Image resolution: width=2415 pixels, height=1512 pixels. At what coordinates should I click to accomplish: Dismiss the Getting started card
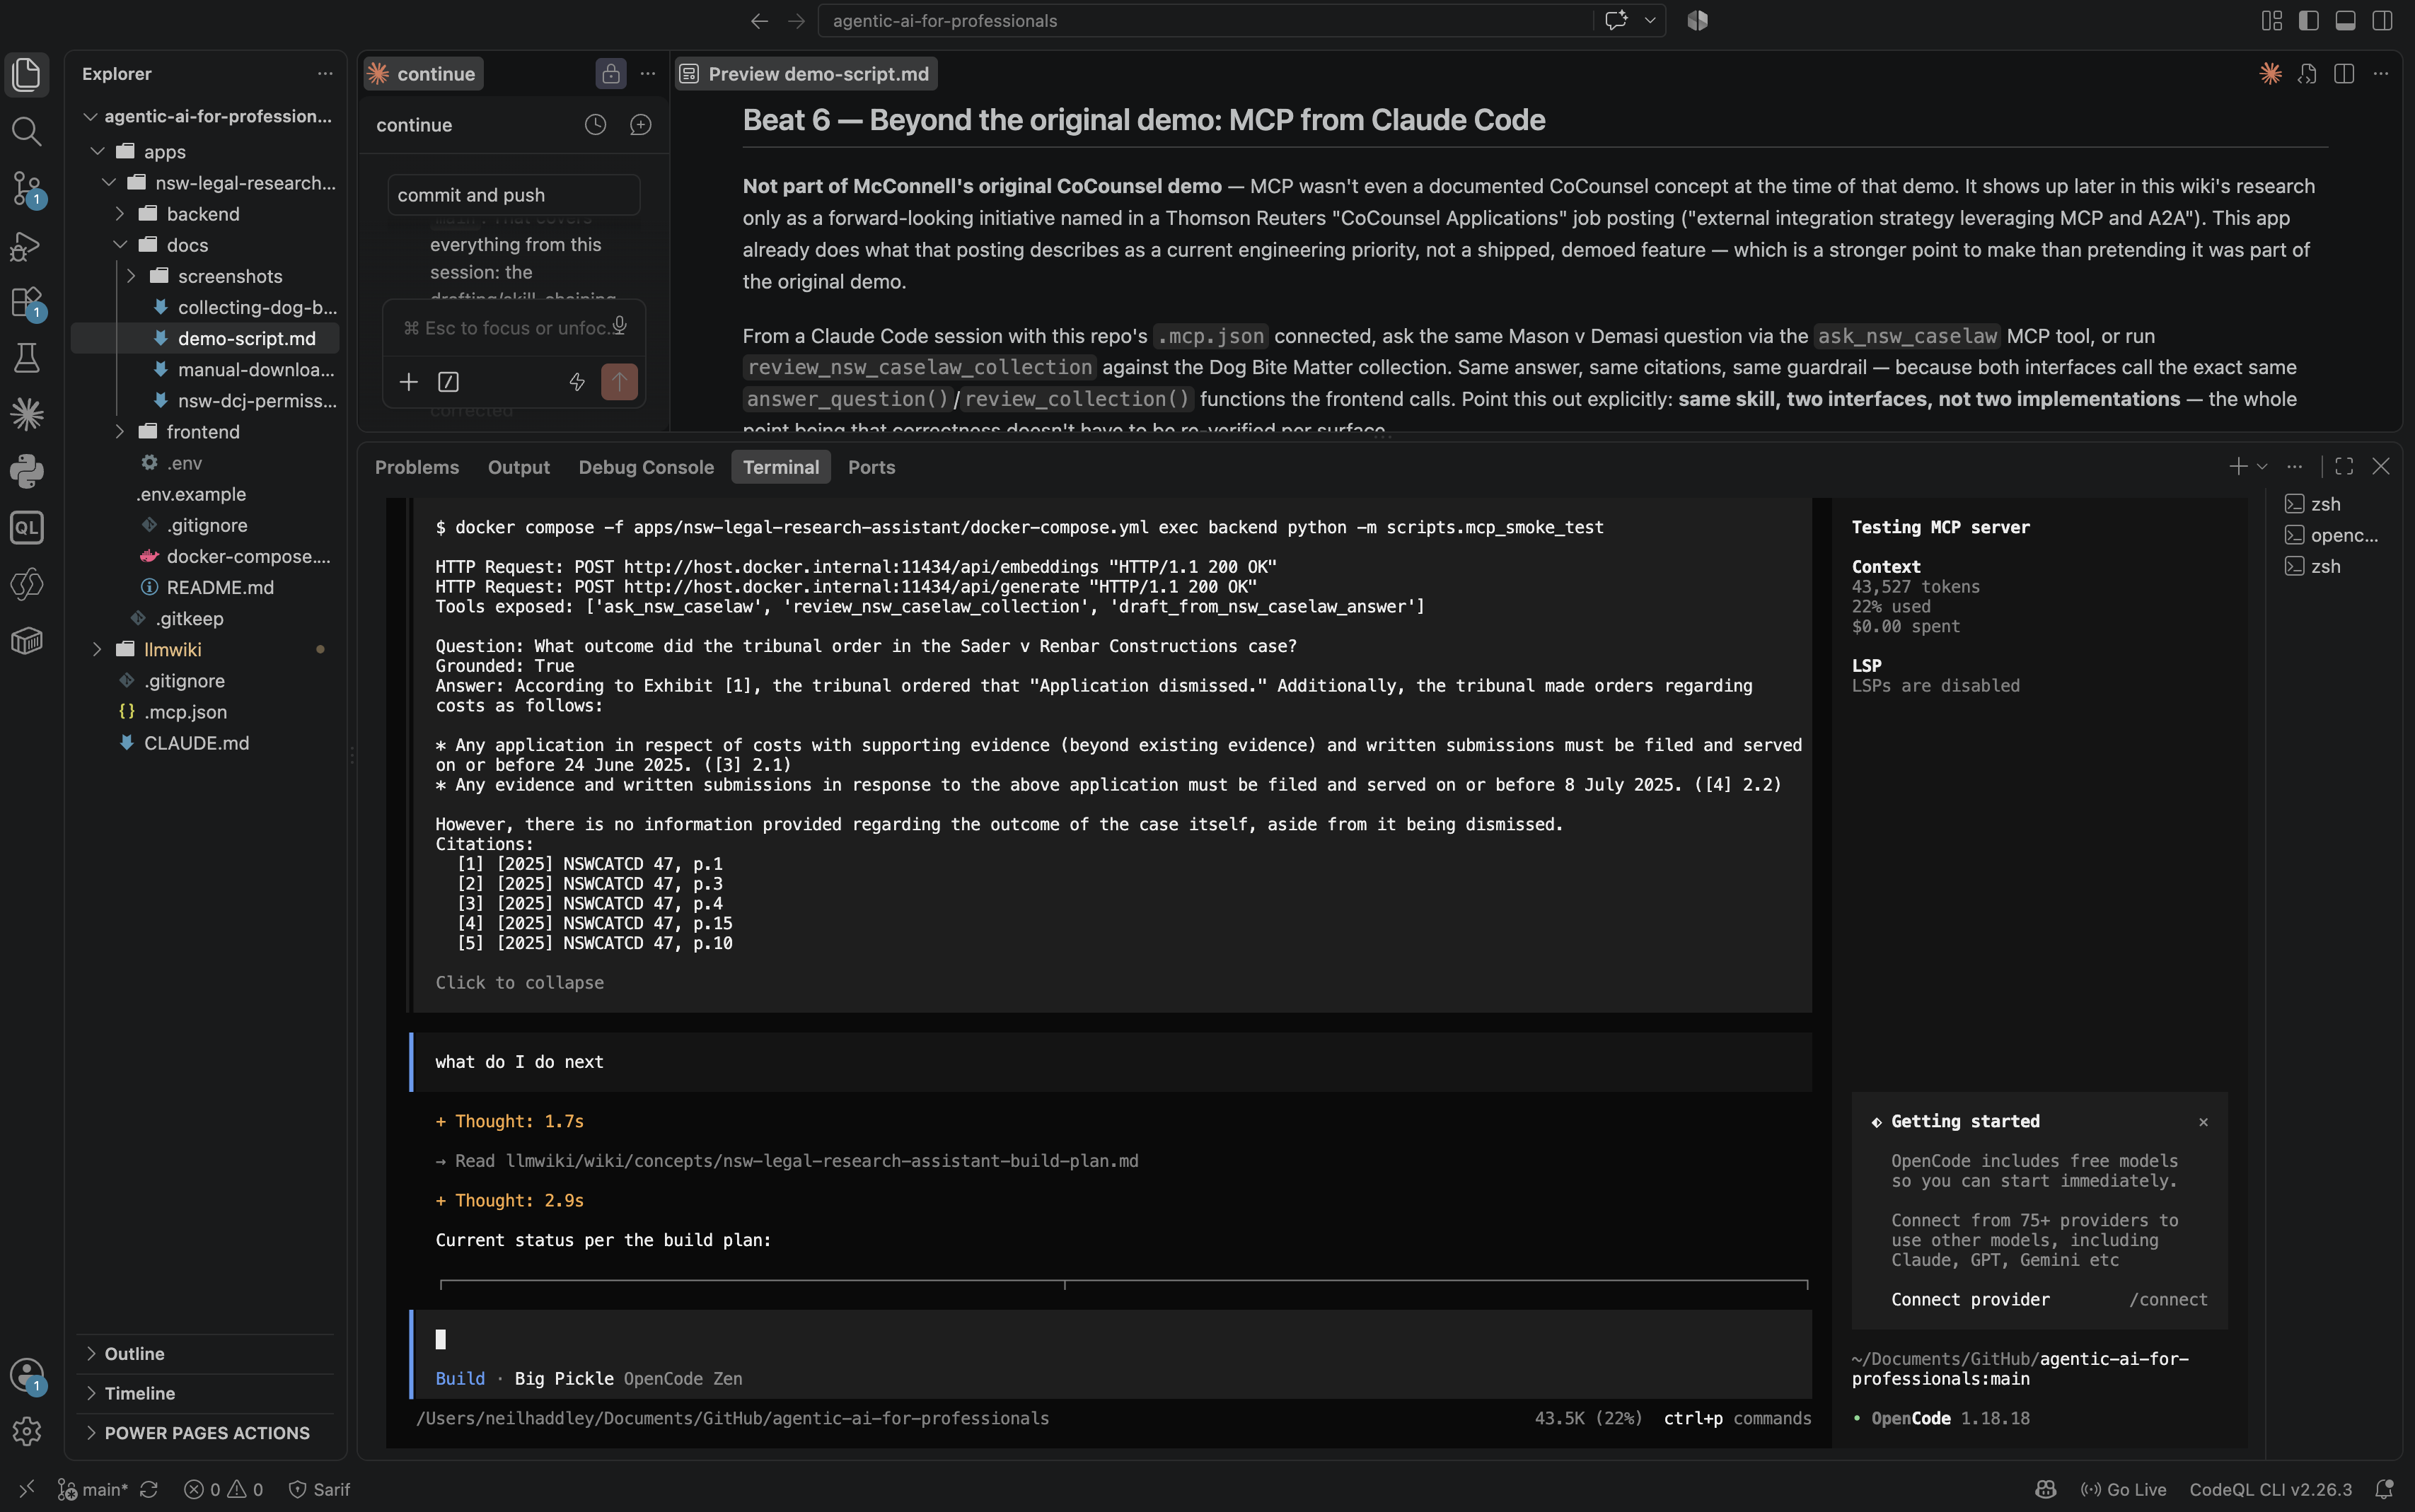(2203, 1122)
